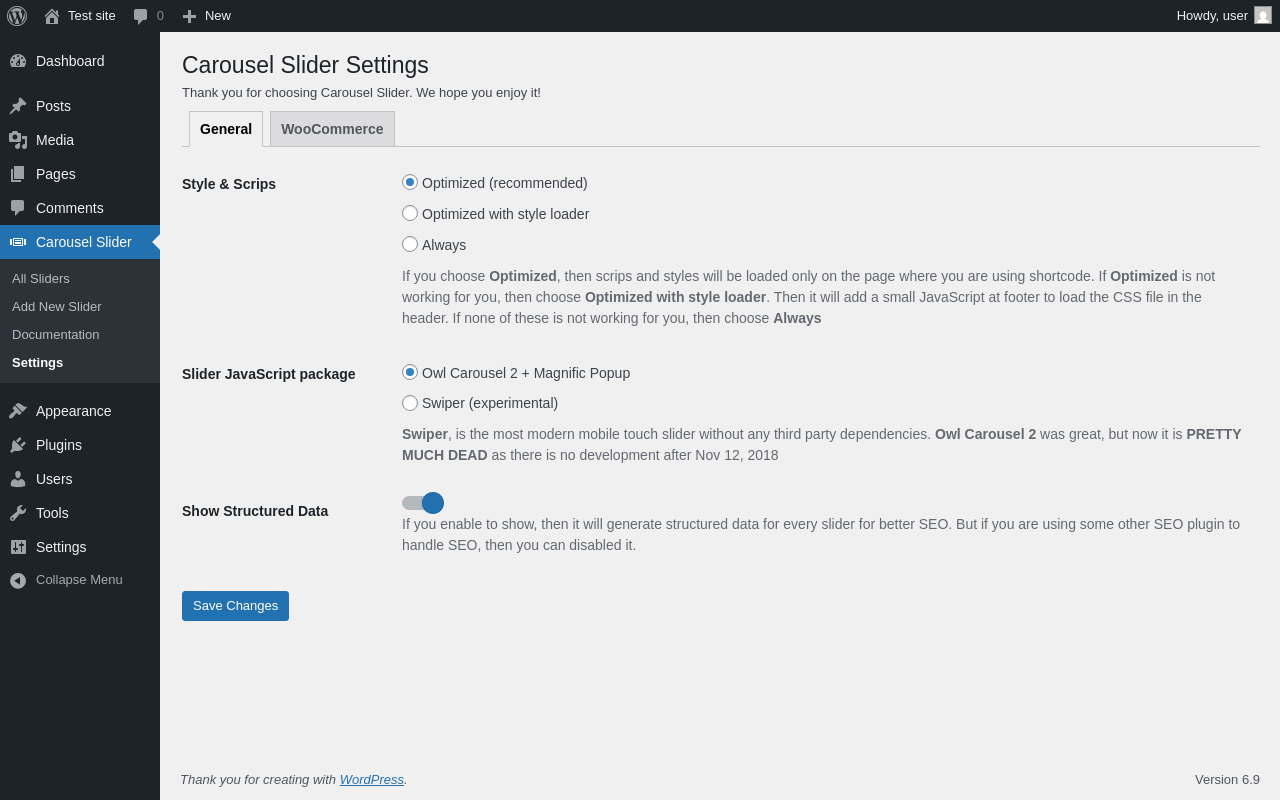The width and height of the screenshot is (1280, 800).
Task: Click the Dashboard gauge icon
Action: [18, 61]
